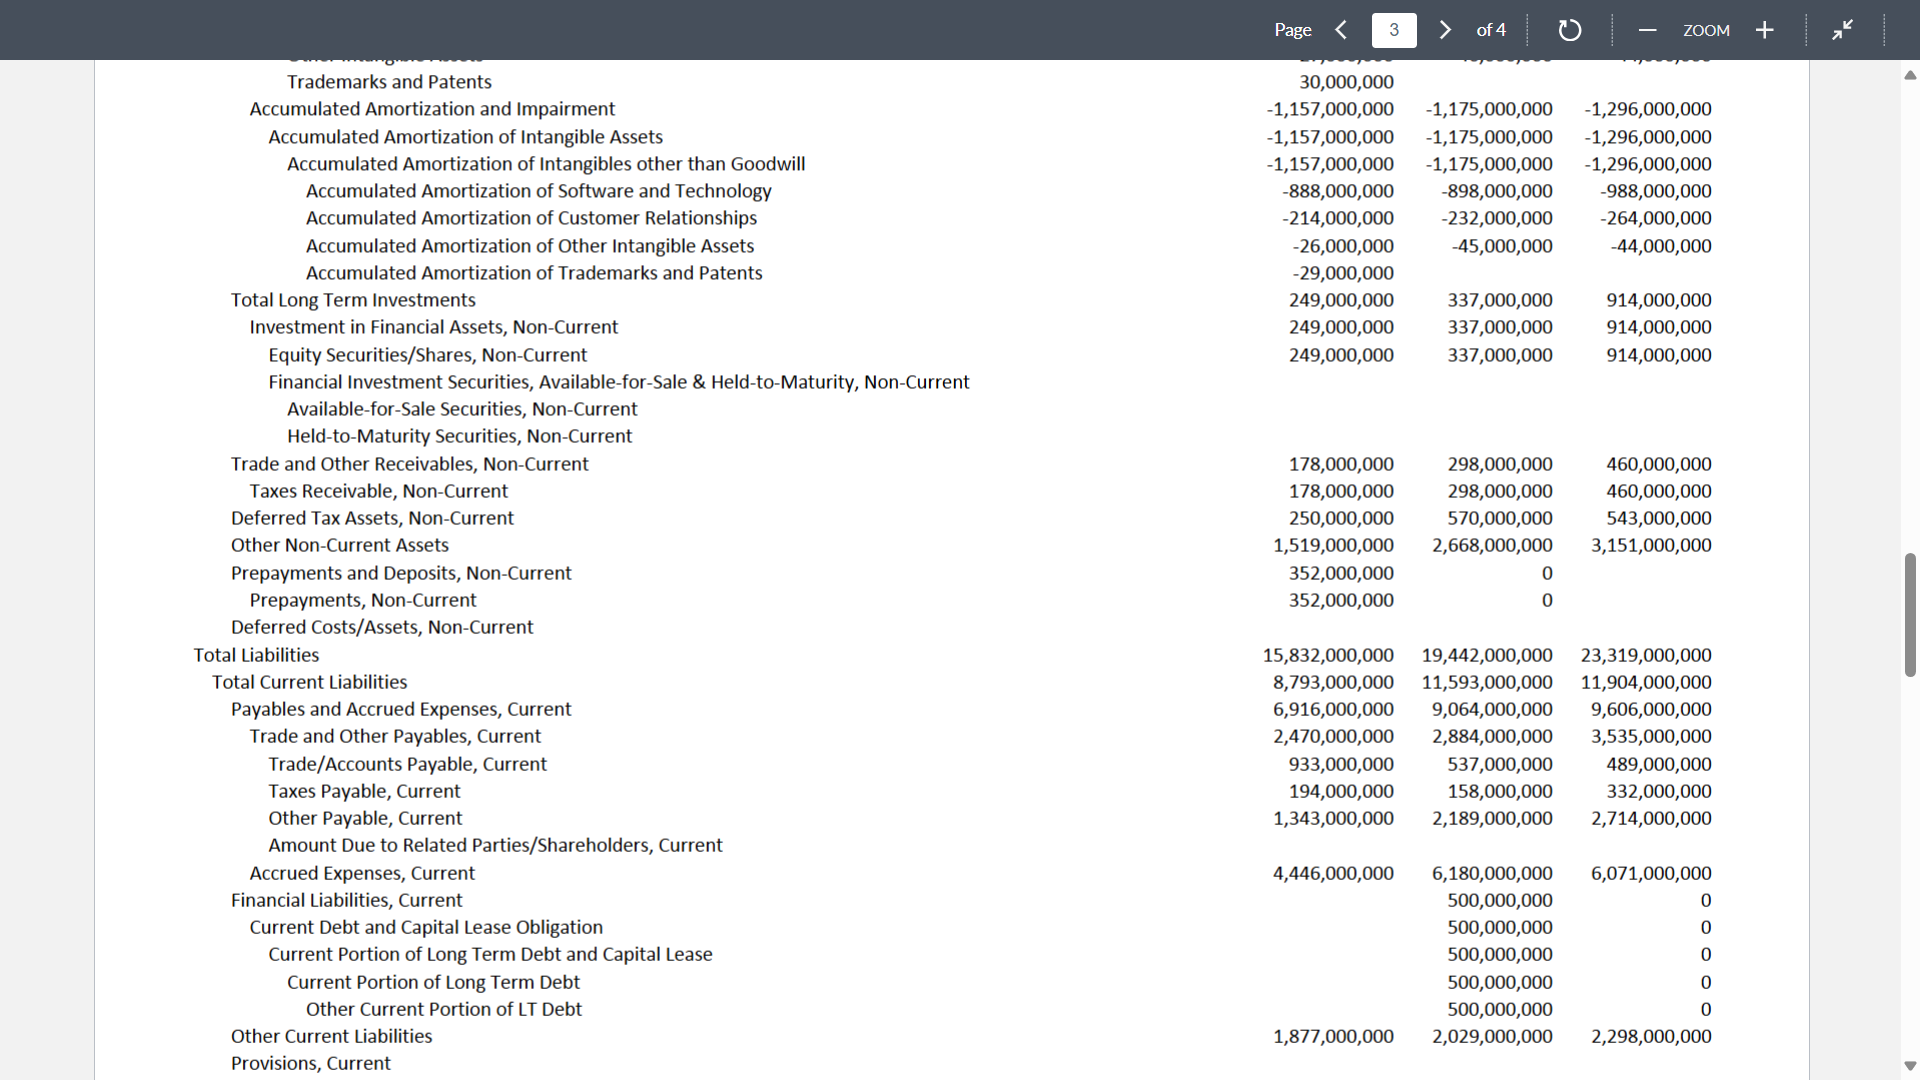Viewport: 1920px width, 1080px height.
Task: Zoom out with the minus icon
Action: 1647,30
